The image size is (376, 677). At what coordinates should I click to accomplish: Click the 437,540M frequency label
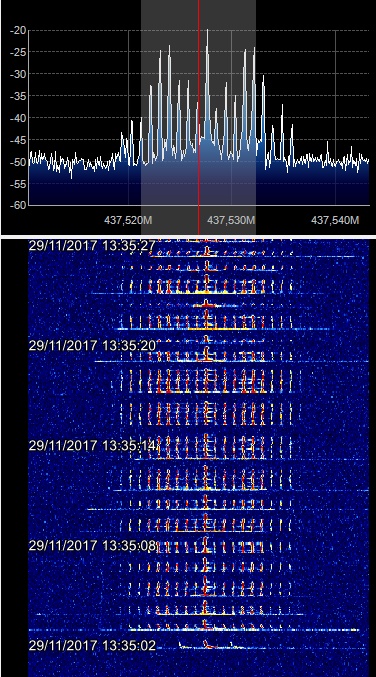[335, 220]
